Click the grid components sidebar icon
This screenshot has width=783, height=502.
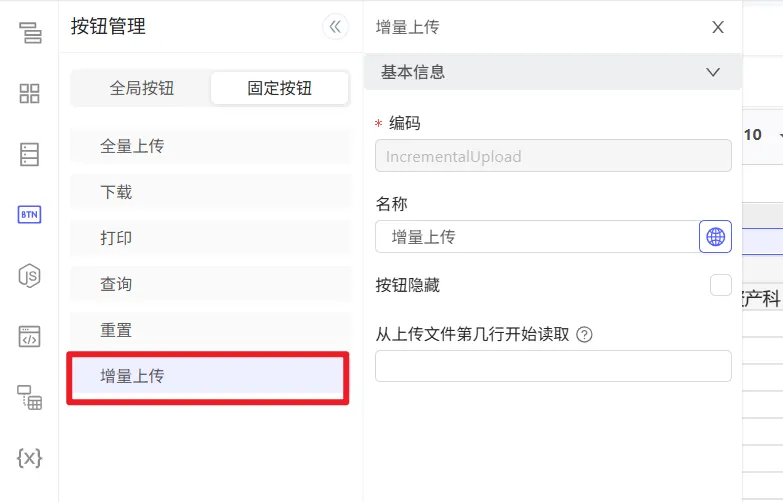tap(30, 94)
